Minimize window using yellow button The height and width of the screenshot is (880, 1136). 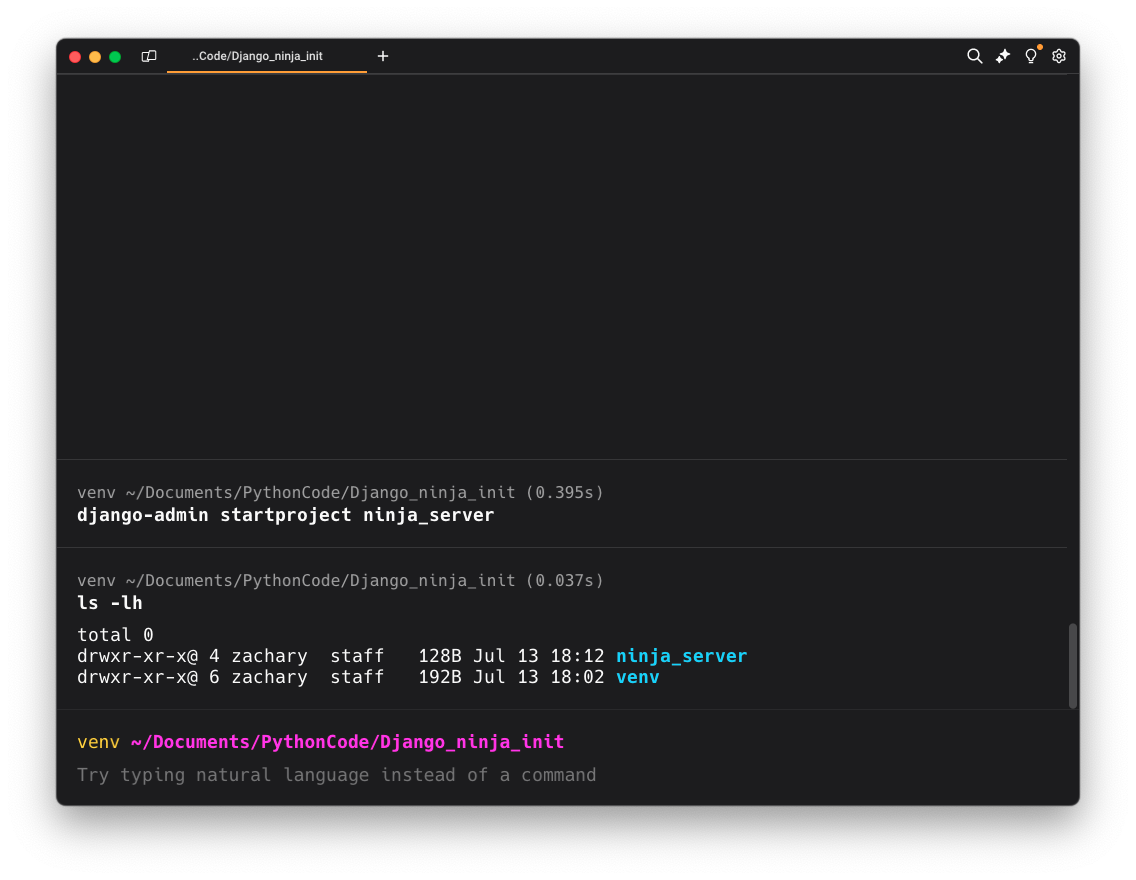tap(95, 57)
